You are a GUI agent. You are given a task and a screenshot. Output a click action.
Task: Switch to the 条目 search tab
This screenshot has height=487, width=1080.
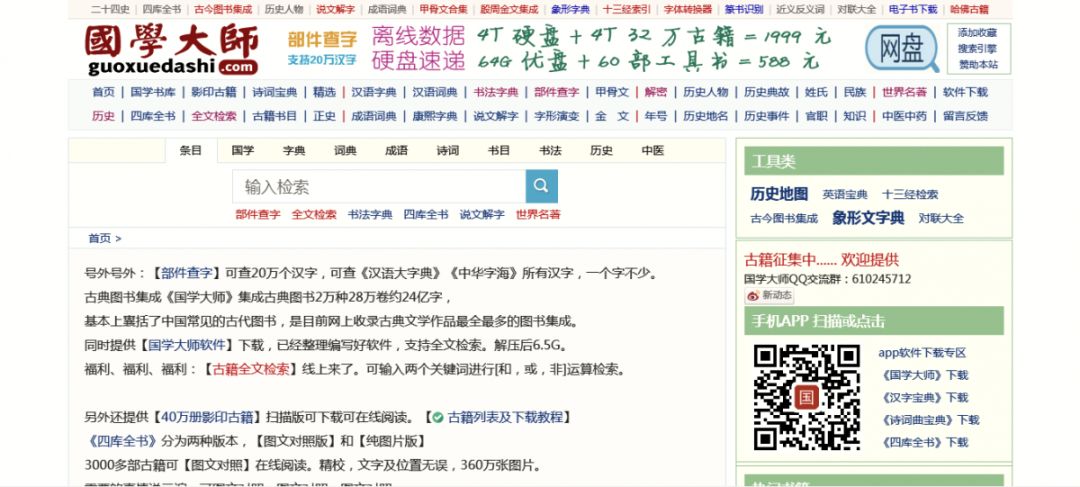click(x=191, y=151)
